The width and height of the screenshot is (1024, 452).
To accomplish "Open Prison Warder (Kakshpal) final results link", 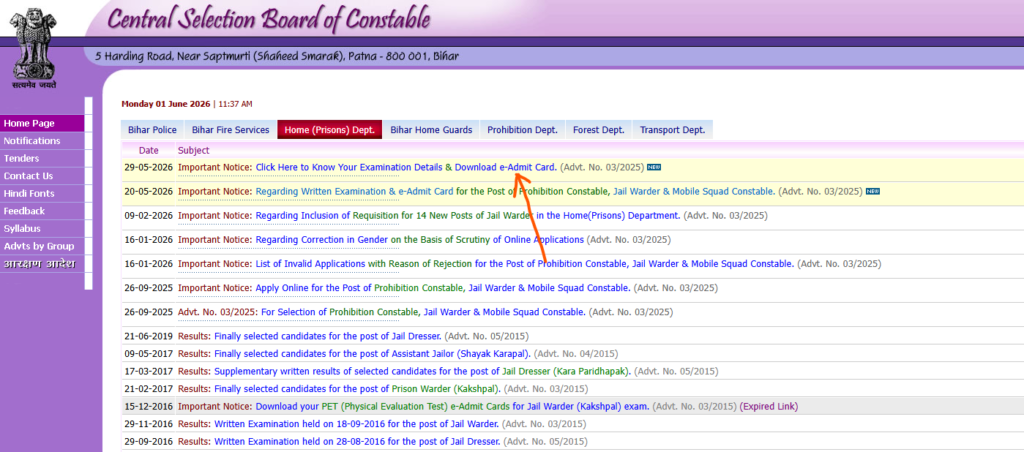I will [x=357, y=389].
